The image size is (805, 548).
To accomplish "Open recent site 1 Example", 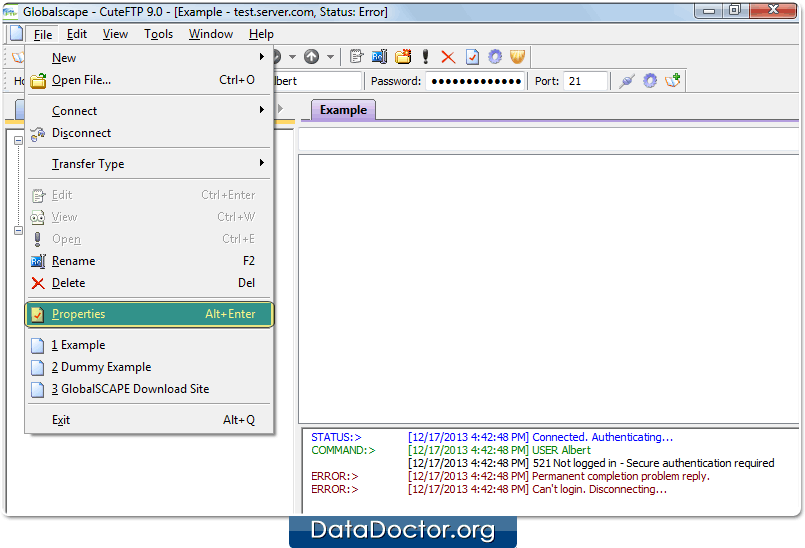I will point(149,345).
